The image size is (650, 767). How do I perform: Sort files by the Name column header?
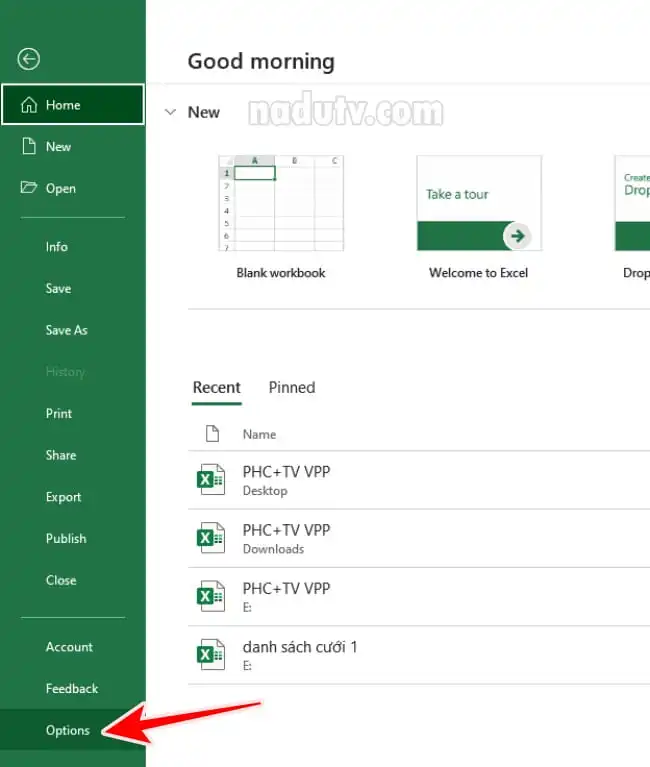click(259, 434)
